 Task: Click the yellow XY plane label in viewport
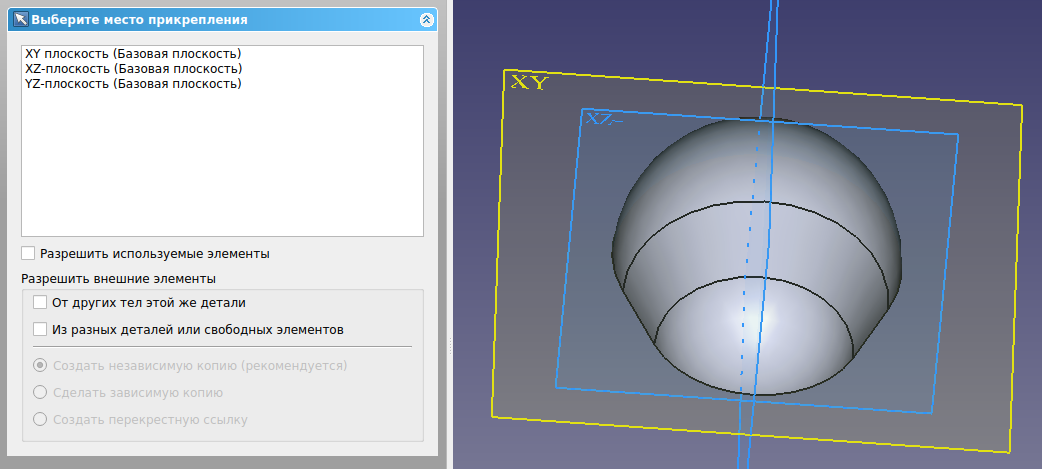click(529, 83)
